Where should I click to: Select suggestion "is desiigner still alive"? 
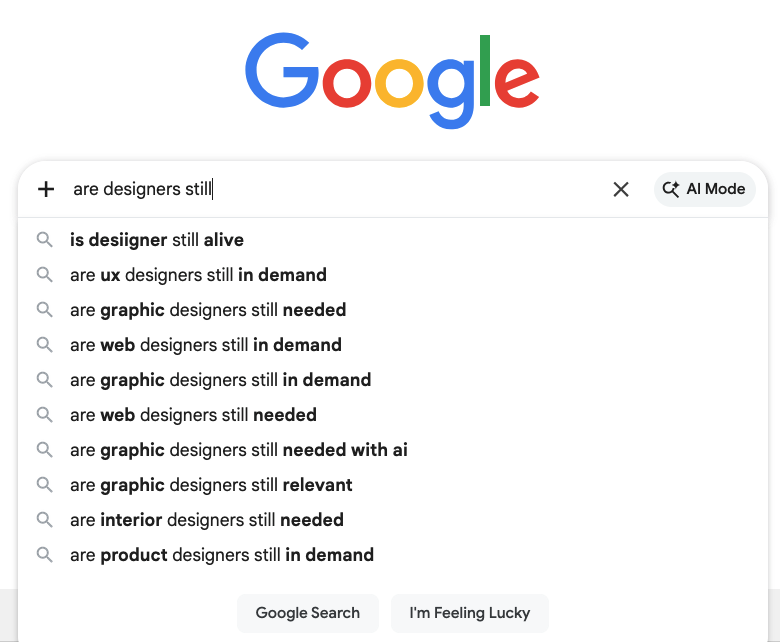point(157,240)
